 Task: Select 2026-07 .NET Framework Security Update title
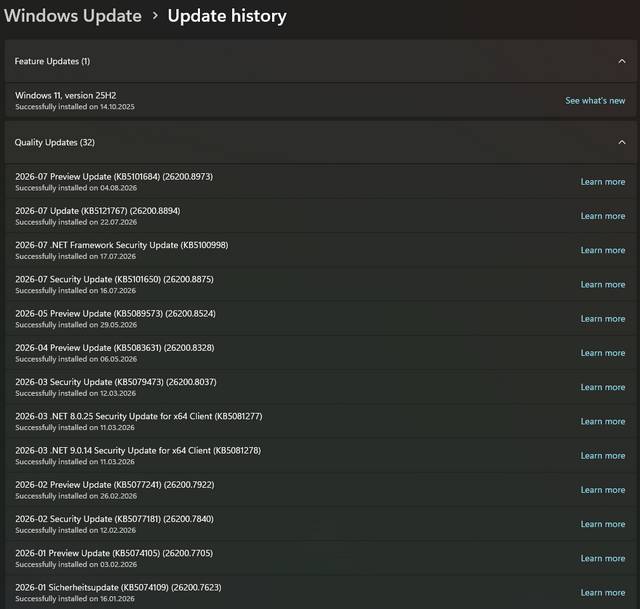pos(122,245)
